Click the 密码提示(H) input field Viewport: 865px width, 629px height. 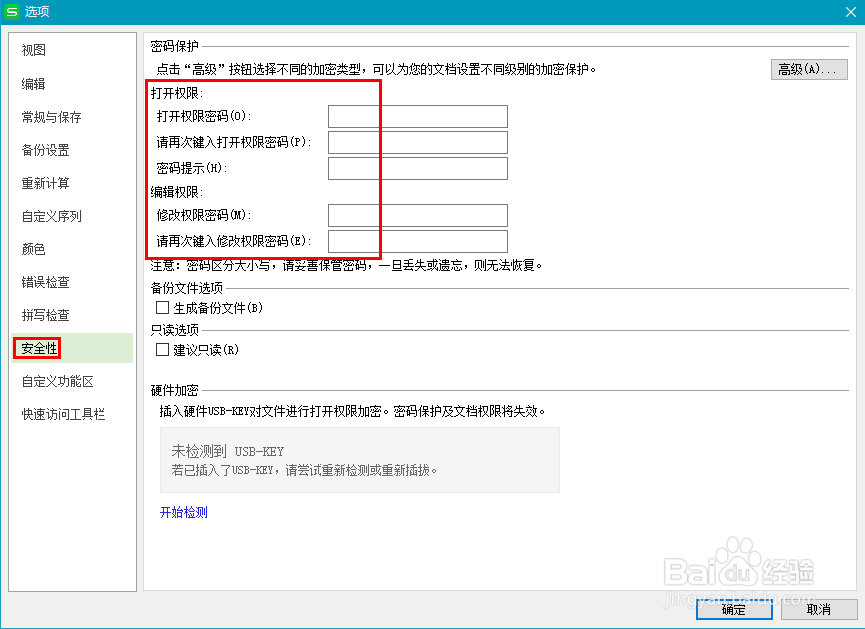[417, 167]
